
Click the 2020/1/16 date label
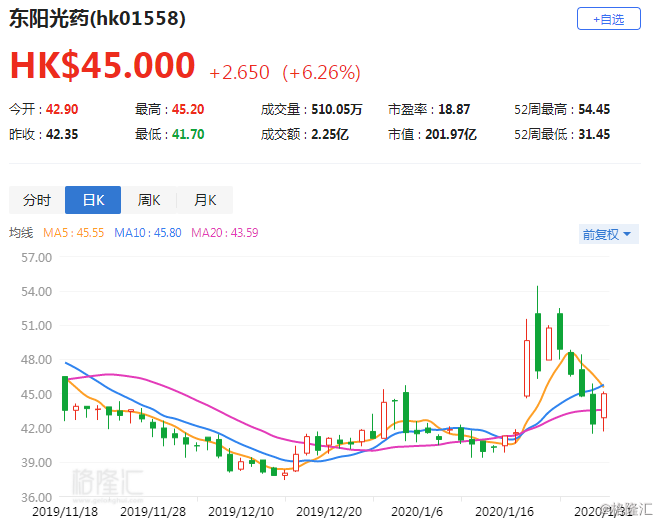[504, 512]
